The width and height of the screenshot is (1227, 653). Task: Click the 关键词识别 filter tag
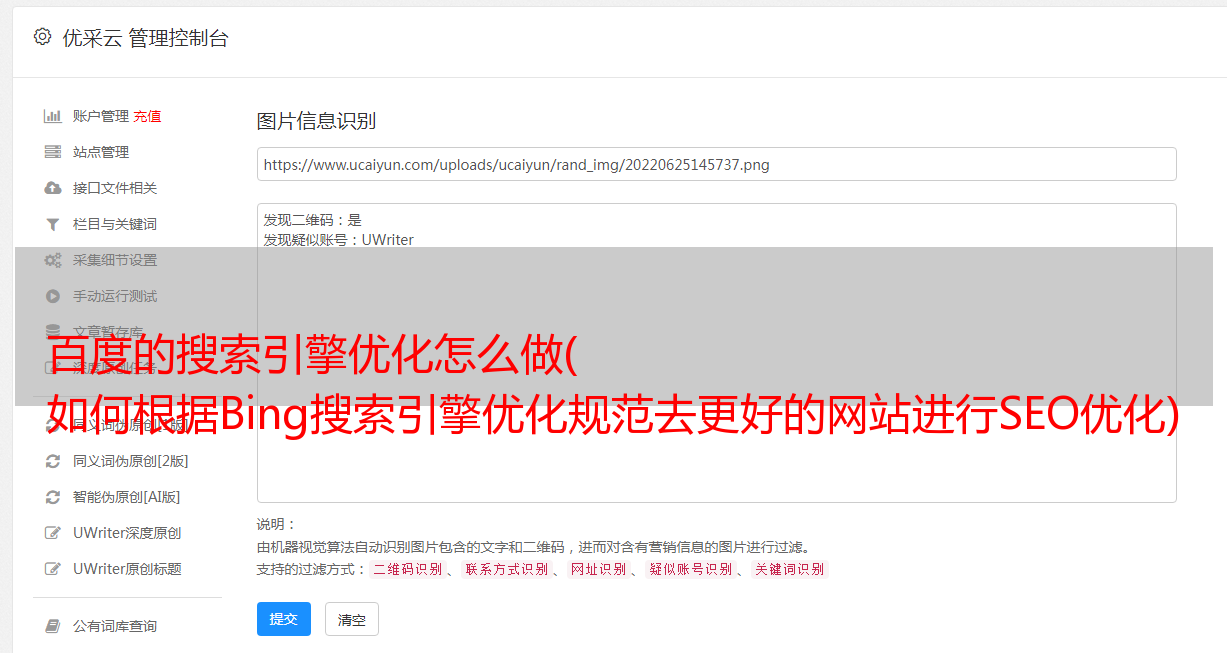789,569
